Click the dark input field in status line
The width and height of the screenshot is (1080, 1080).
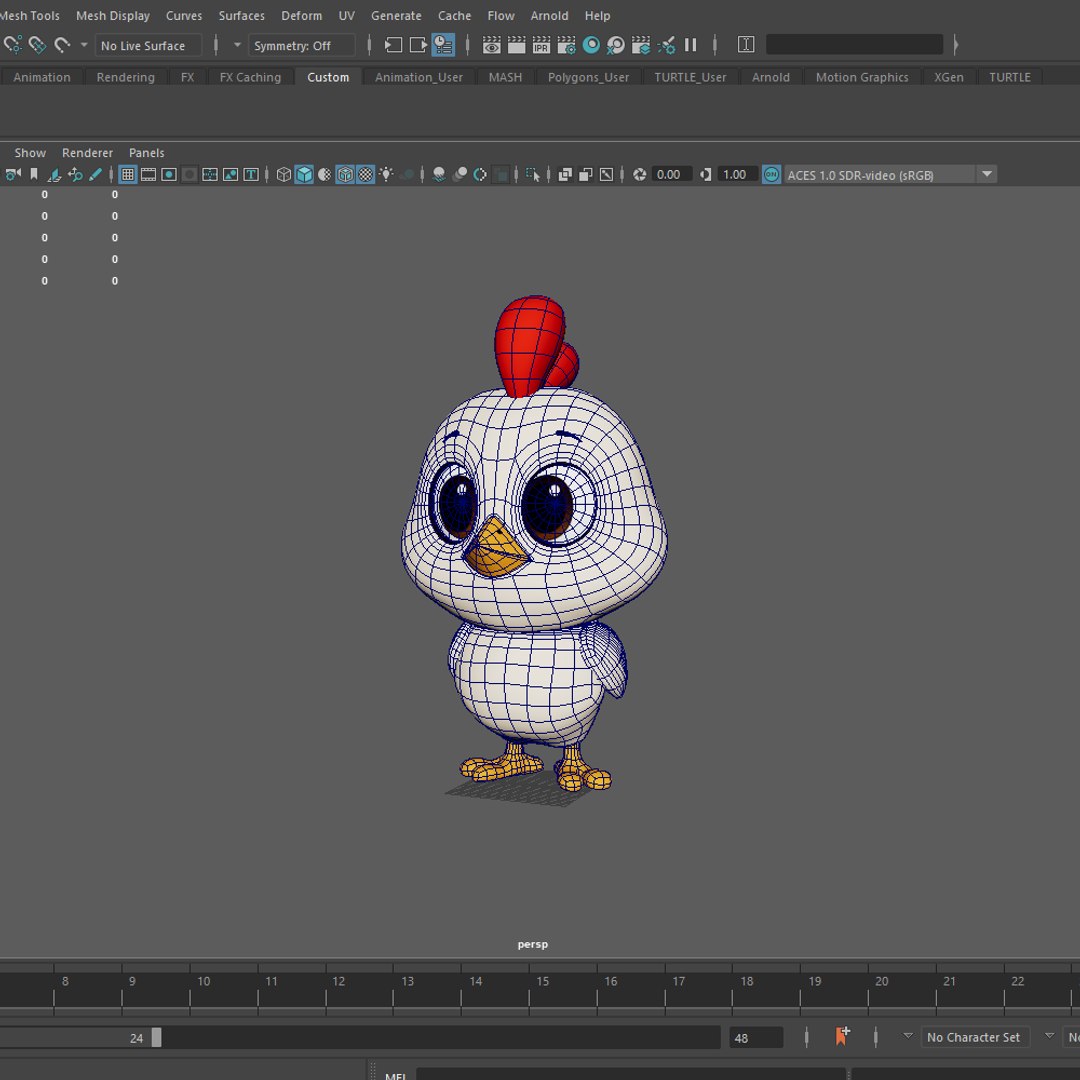click(854, 45)
